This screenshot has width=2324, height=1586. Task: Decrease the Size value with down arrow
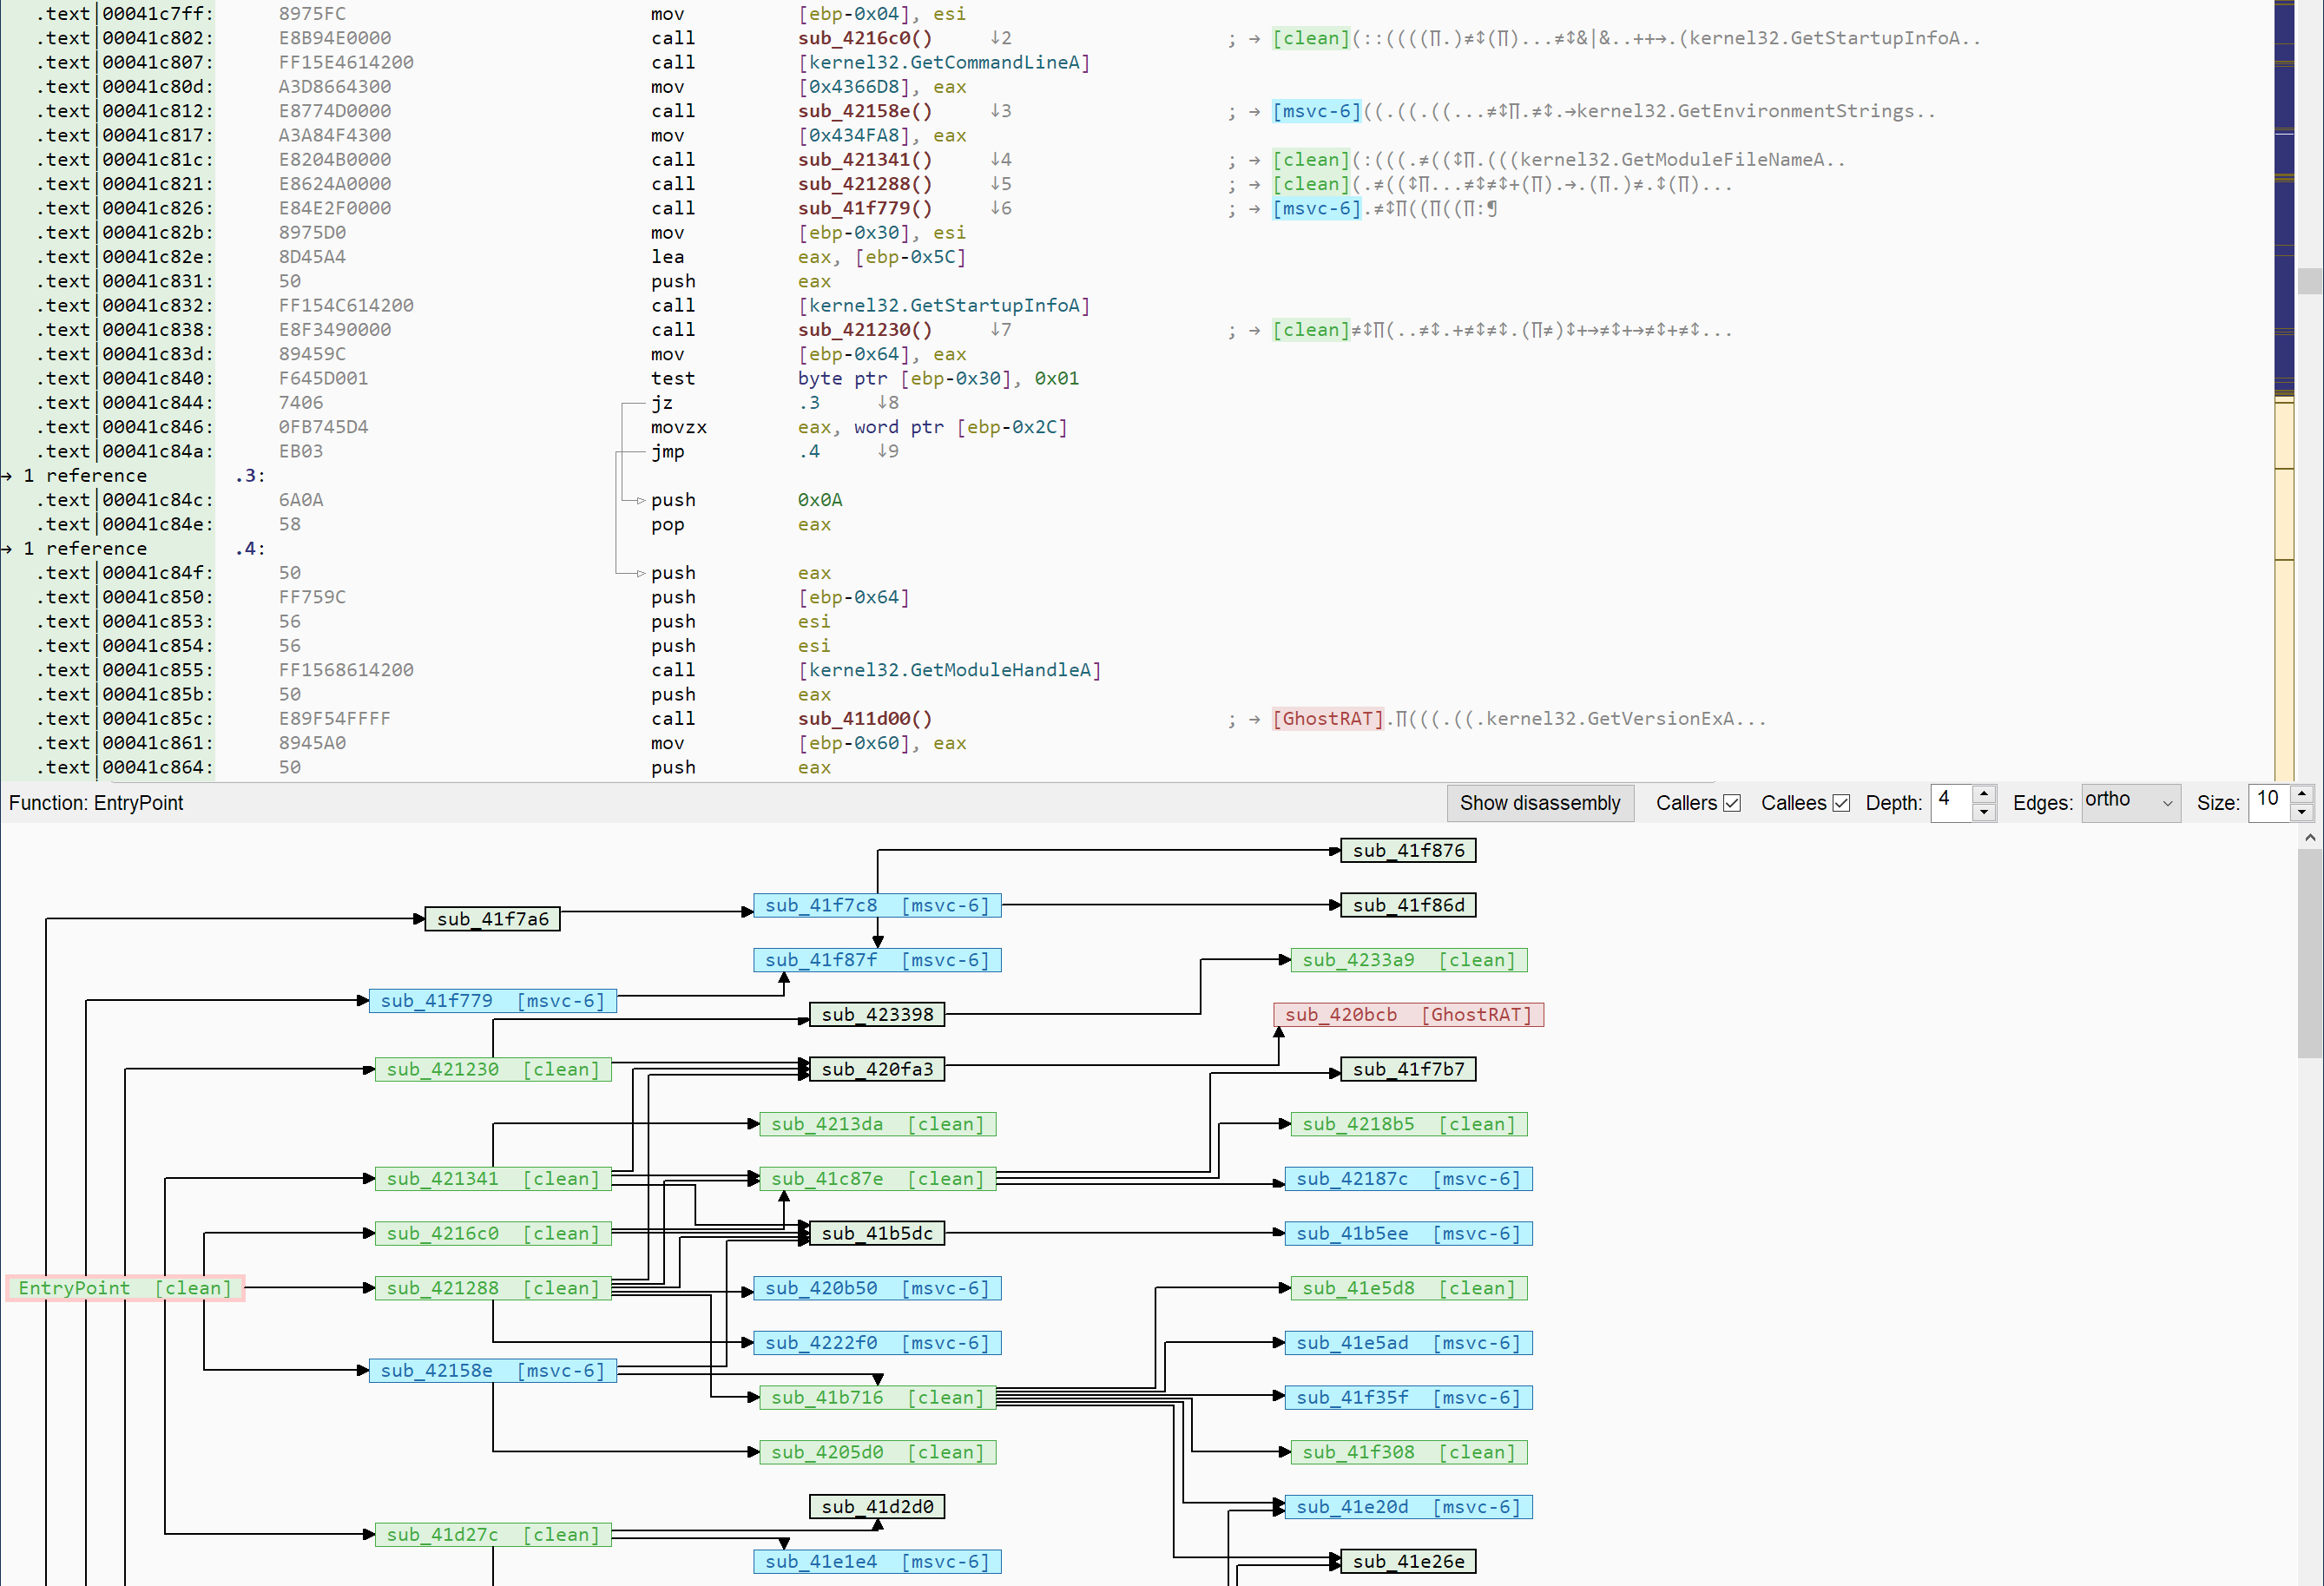pyautogui.click(x=2301, y=812)
